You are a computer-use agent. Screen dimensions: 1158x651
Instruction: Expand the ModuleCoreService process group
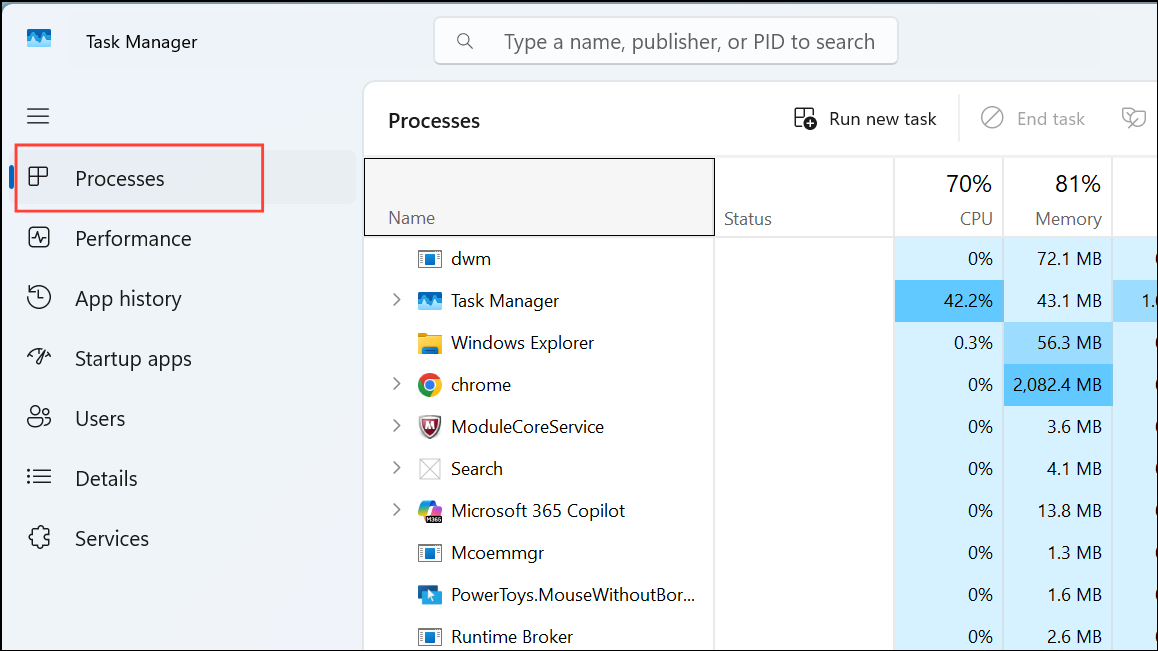click(x=397, y=426)
